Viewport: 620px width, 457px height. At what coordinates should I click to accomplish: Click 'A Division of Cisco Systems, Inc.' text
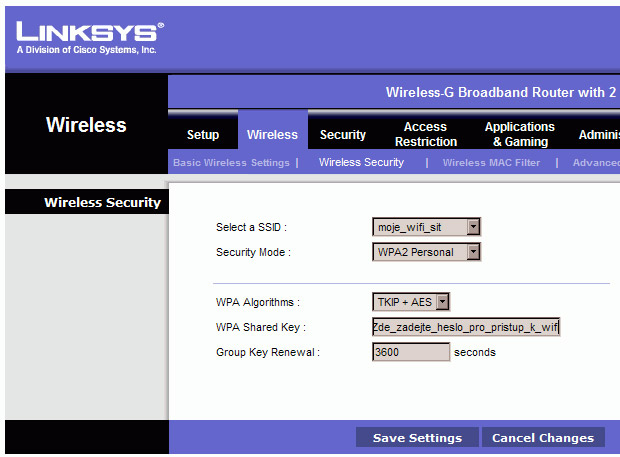click(x=87, y=50)
